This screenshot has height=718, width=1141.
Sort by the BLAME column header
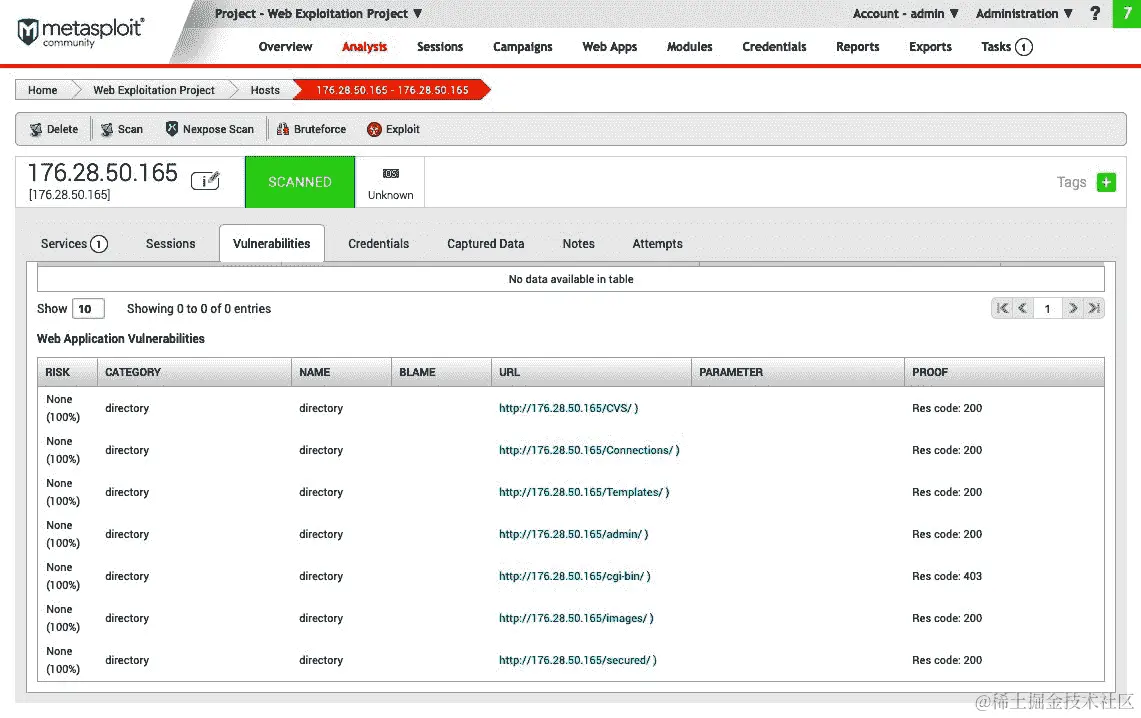point(441,372)
